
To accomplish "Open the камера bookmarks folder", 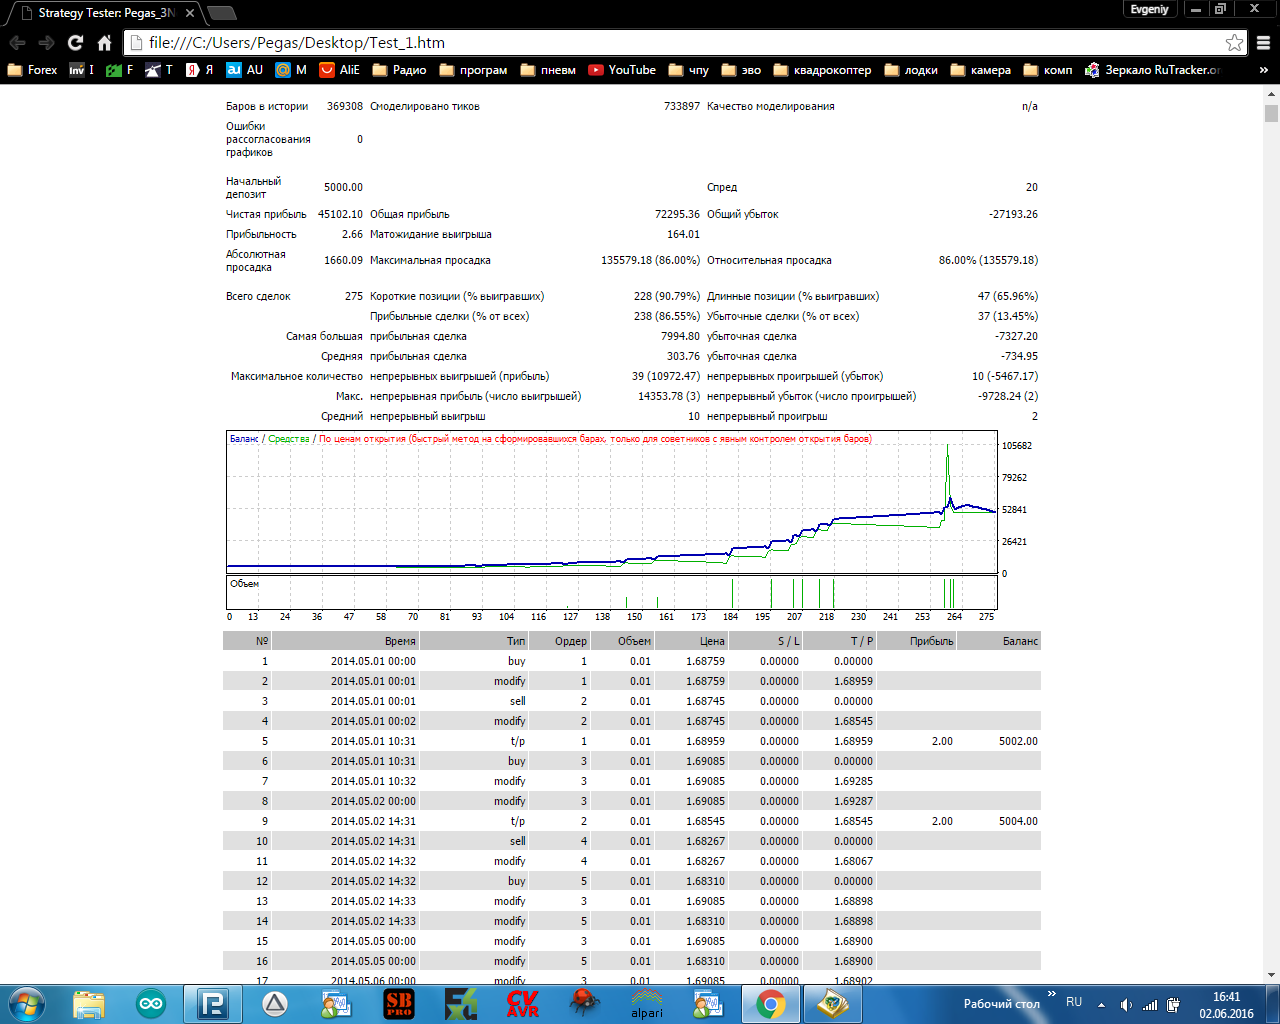I will (x=980, y=70).
